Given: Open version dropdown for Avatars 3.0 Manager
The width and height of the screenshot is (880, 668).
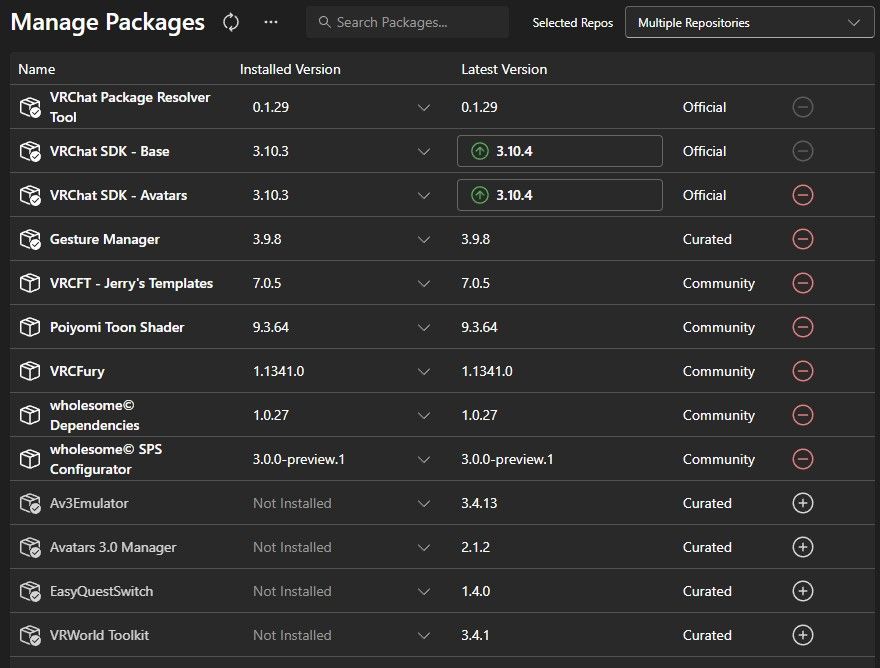Looking at the screenshot, I should click(x=424, y=547).
